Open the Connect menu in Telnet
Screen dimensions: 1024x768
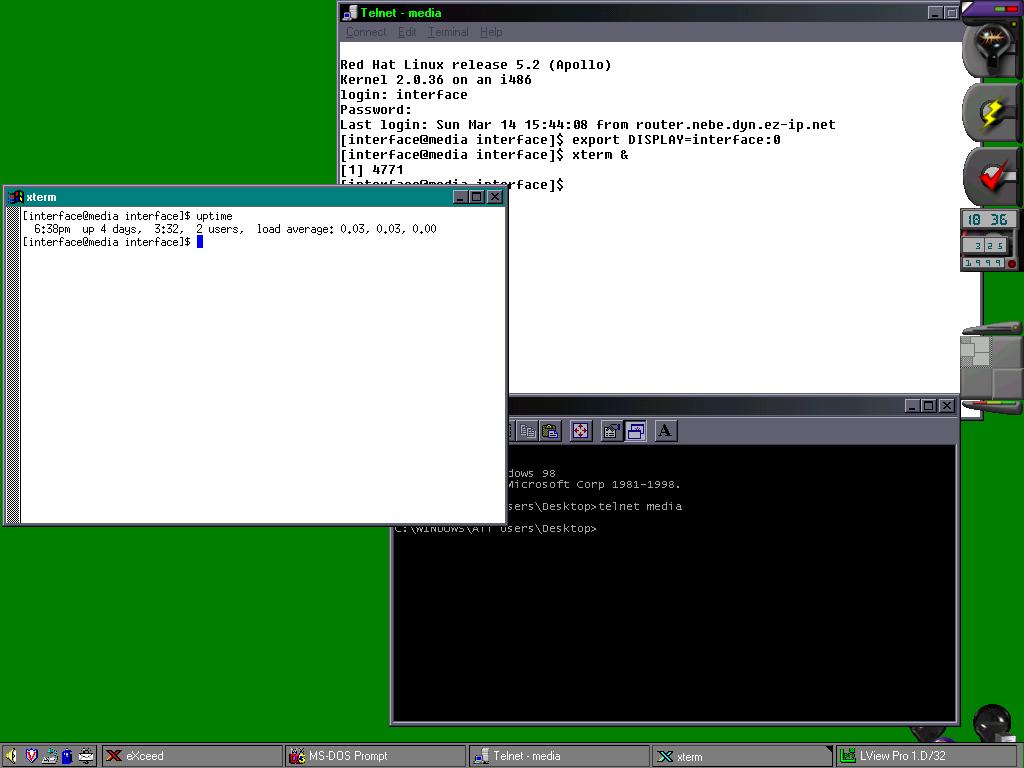(366, 32)
